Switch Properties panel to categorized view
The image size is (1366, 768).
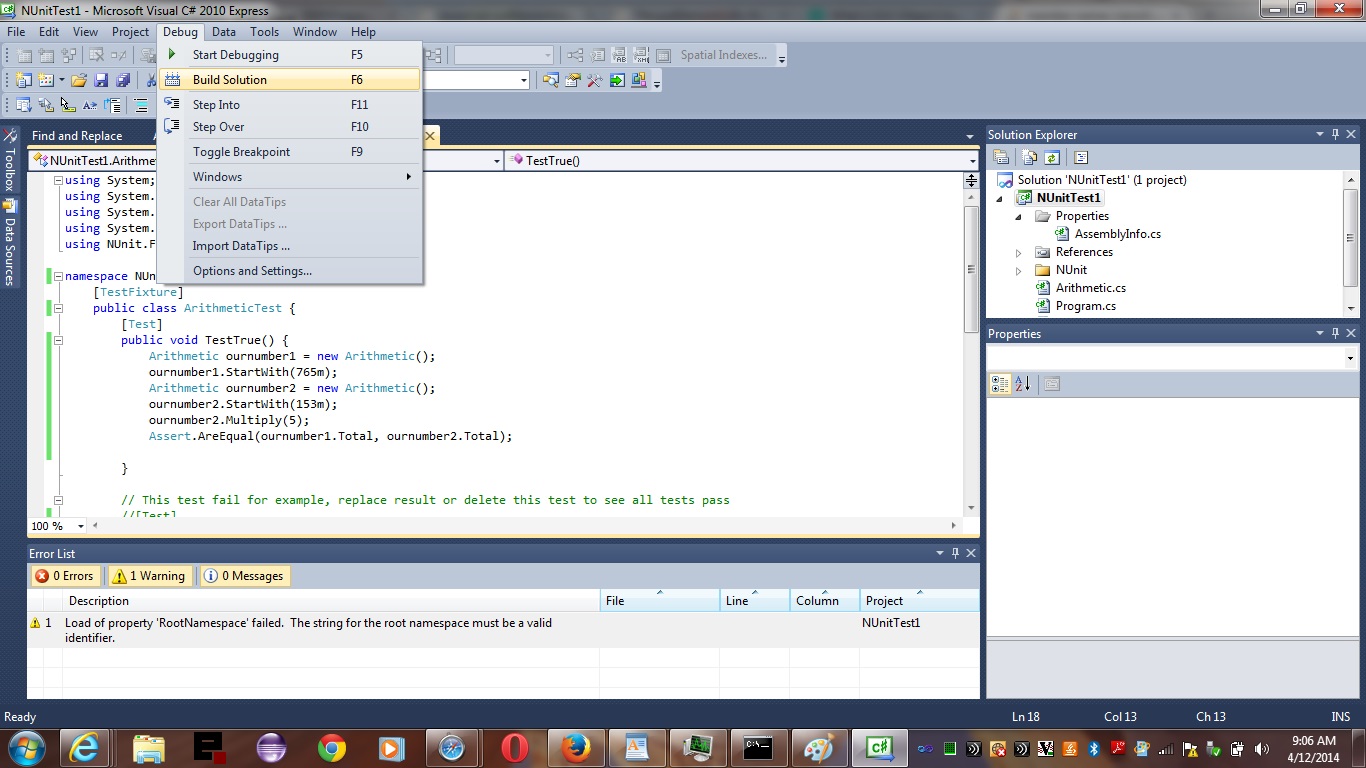coord(1000,384)
